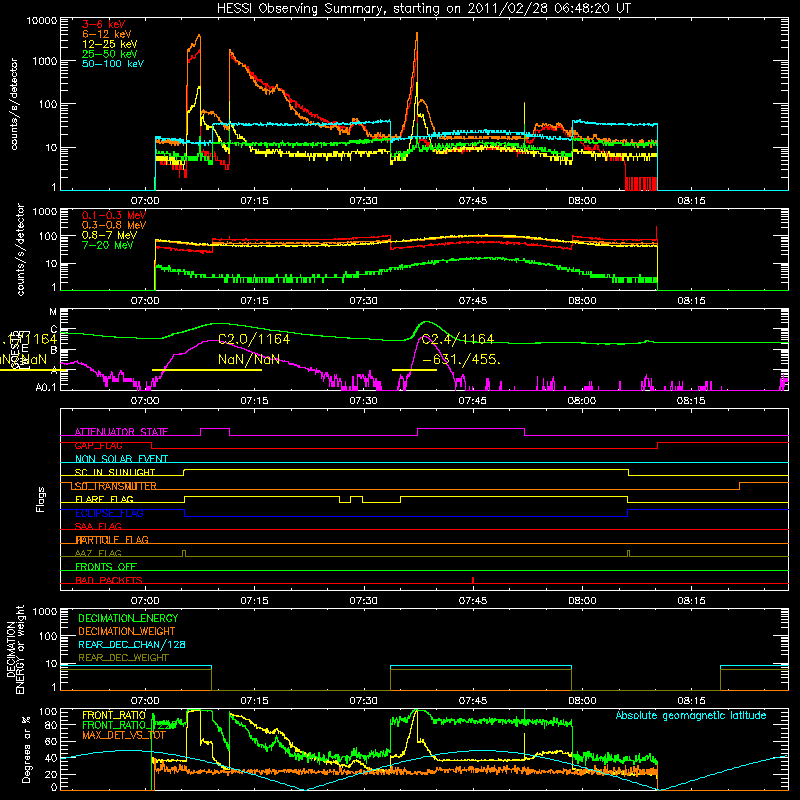Click the top panel's counts/s/detector axis title
Viewport: 800px width, 800px height.
(14, 104)
